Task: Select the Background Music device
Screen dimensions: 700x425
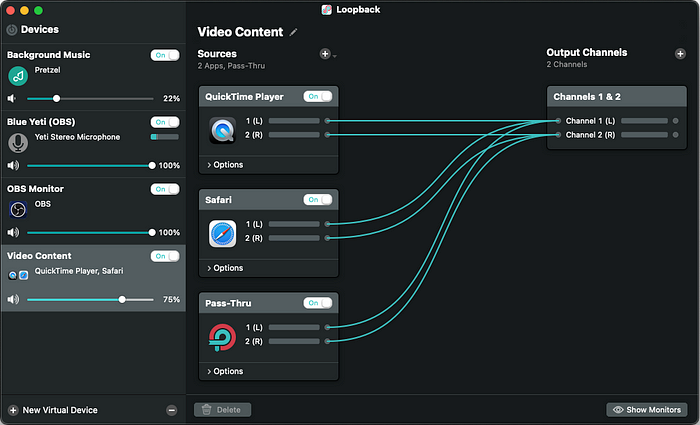Action: (x=93, y=77)
